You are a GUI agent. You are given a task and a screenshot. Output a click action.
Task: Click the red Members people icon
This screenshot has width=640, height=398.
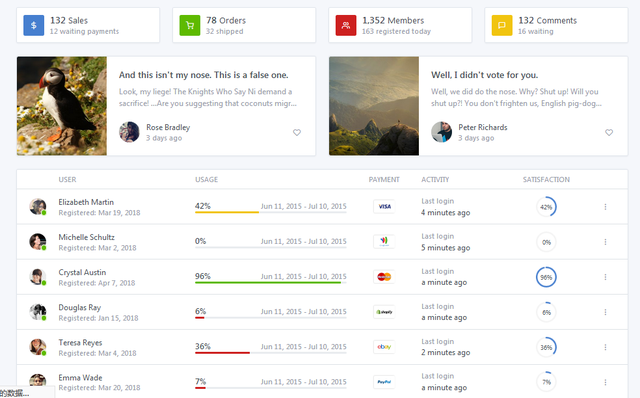click(x=346, y=25)
